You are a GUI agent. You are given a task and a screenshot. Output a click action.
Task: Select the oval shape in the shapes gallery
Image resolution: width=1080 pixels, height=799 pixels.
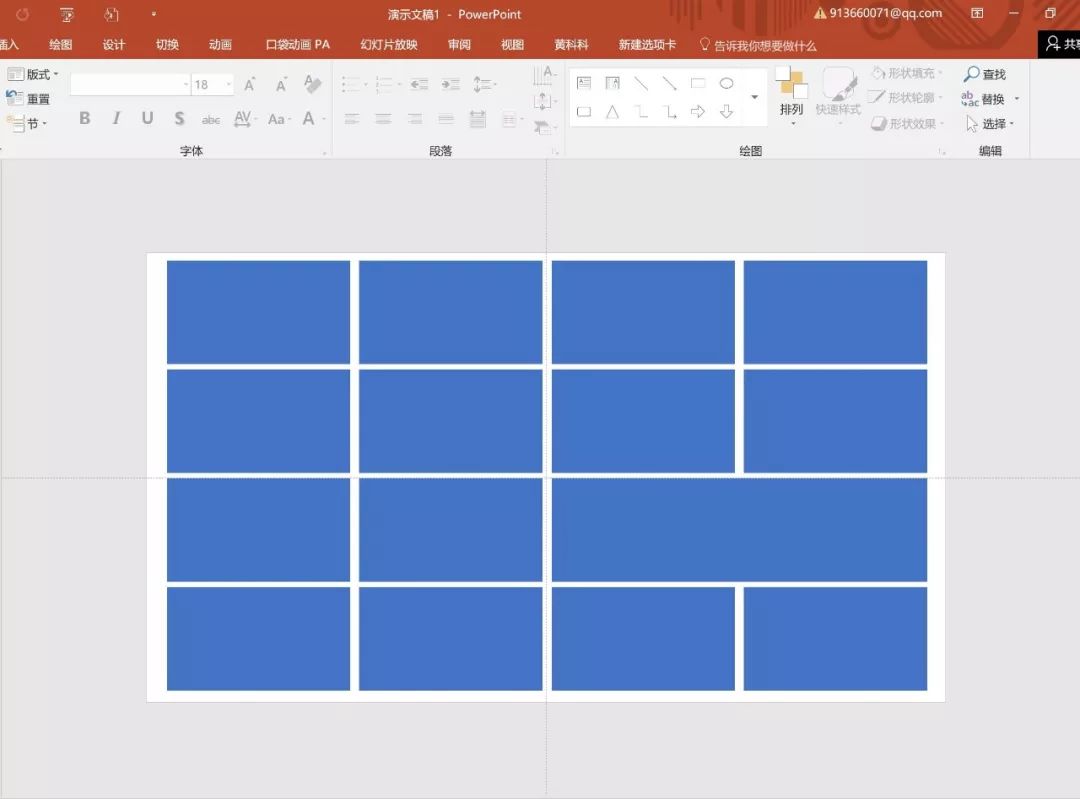(726, 83)
